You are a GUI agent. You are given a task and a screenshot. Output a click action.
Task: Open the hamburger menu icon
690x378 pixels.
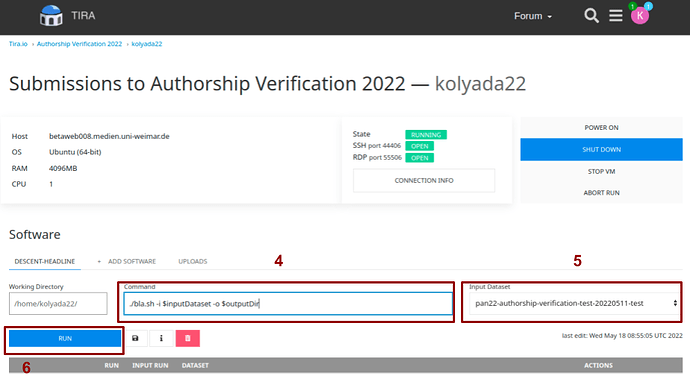click(616, 16)
